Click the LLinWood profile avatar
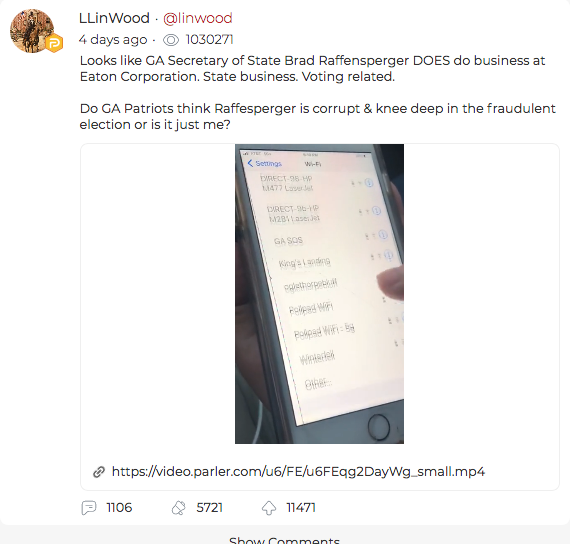This screenshot has width=570, height=544. pyautogui.click(x=32, y=31)
